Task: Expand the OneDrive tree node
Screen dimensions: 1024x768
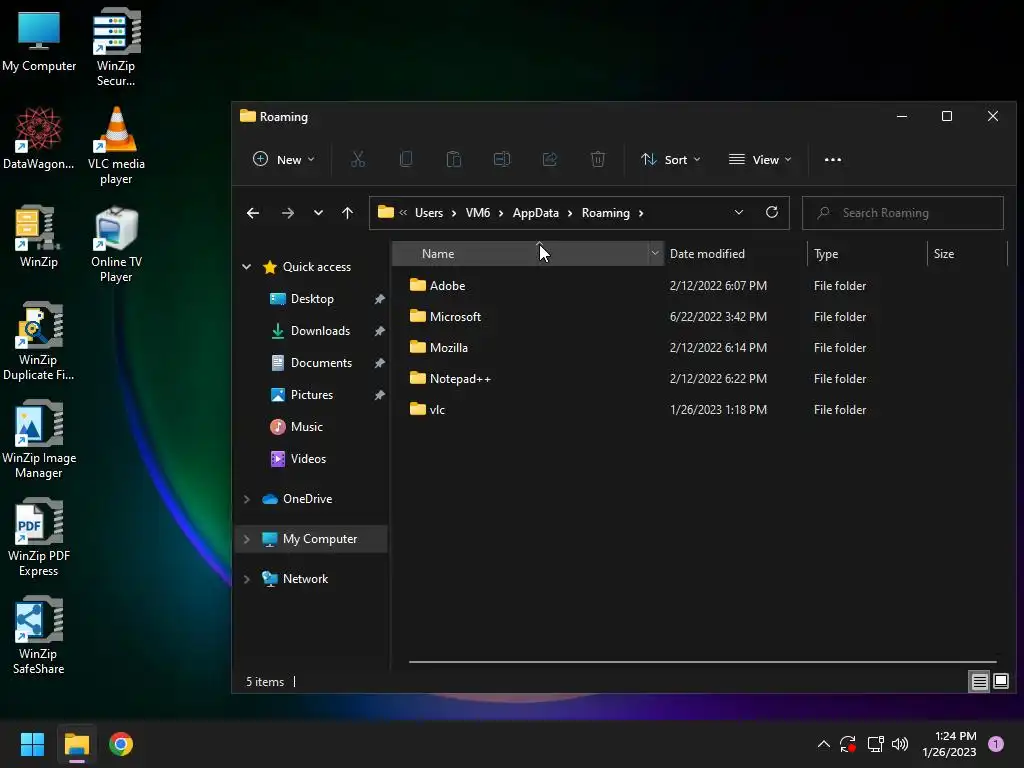Action: click(x=247, y=499)
